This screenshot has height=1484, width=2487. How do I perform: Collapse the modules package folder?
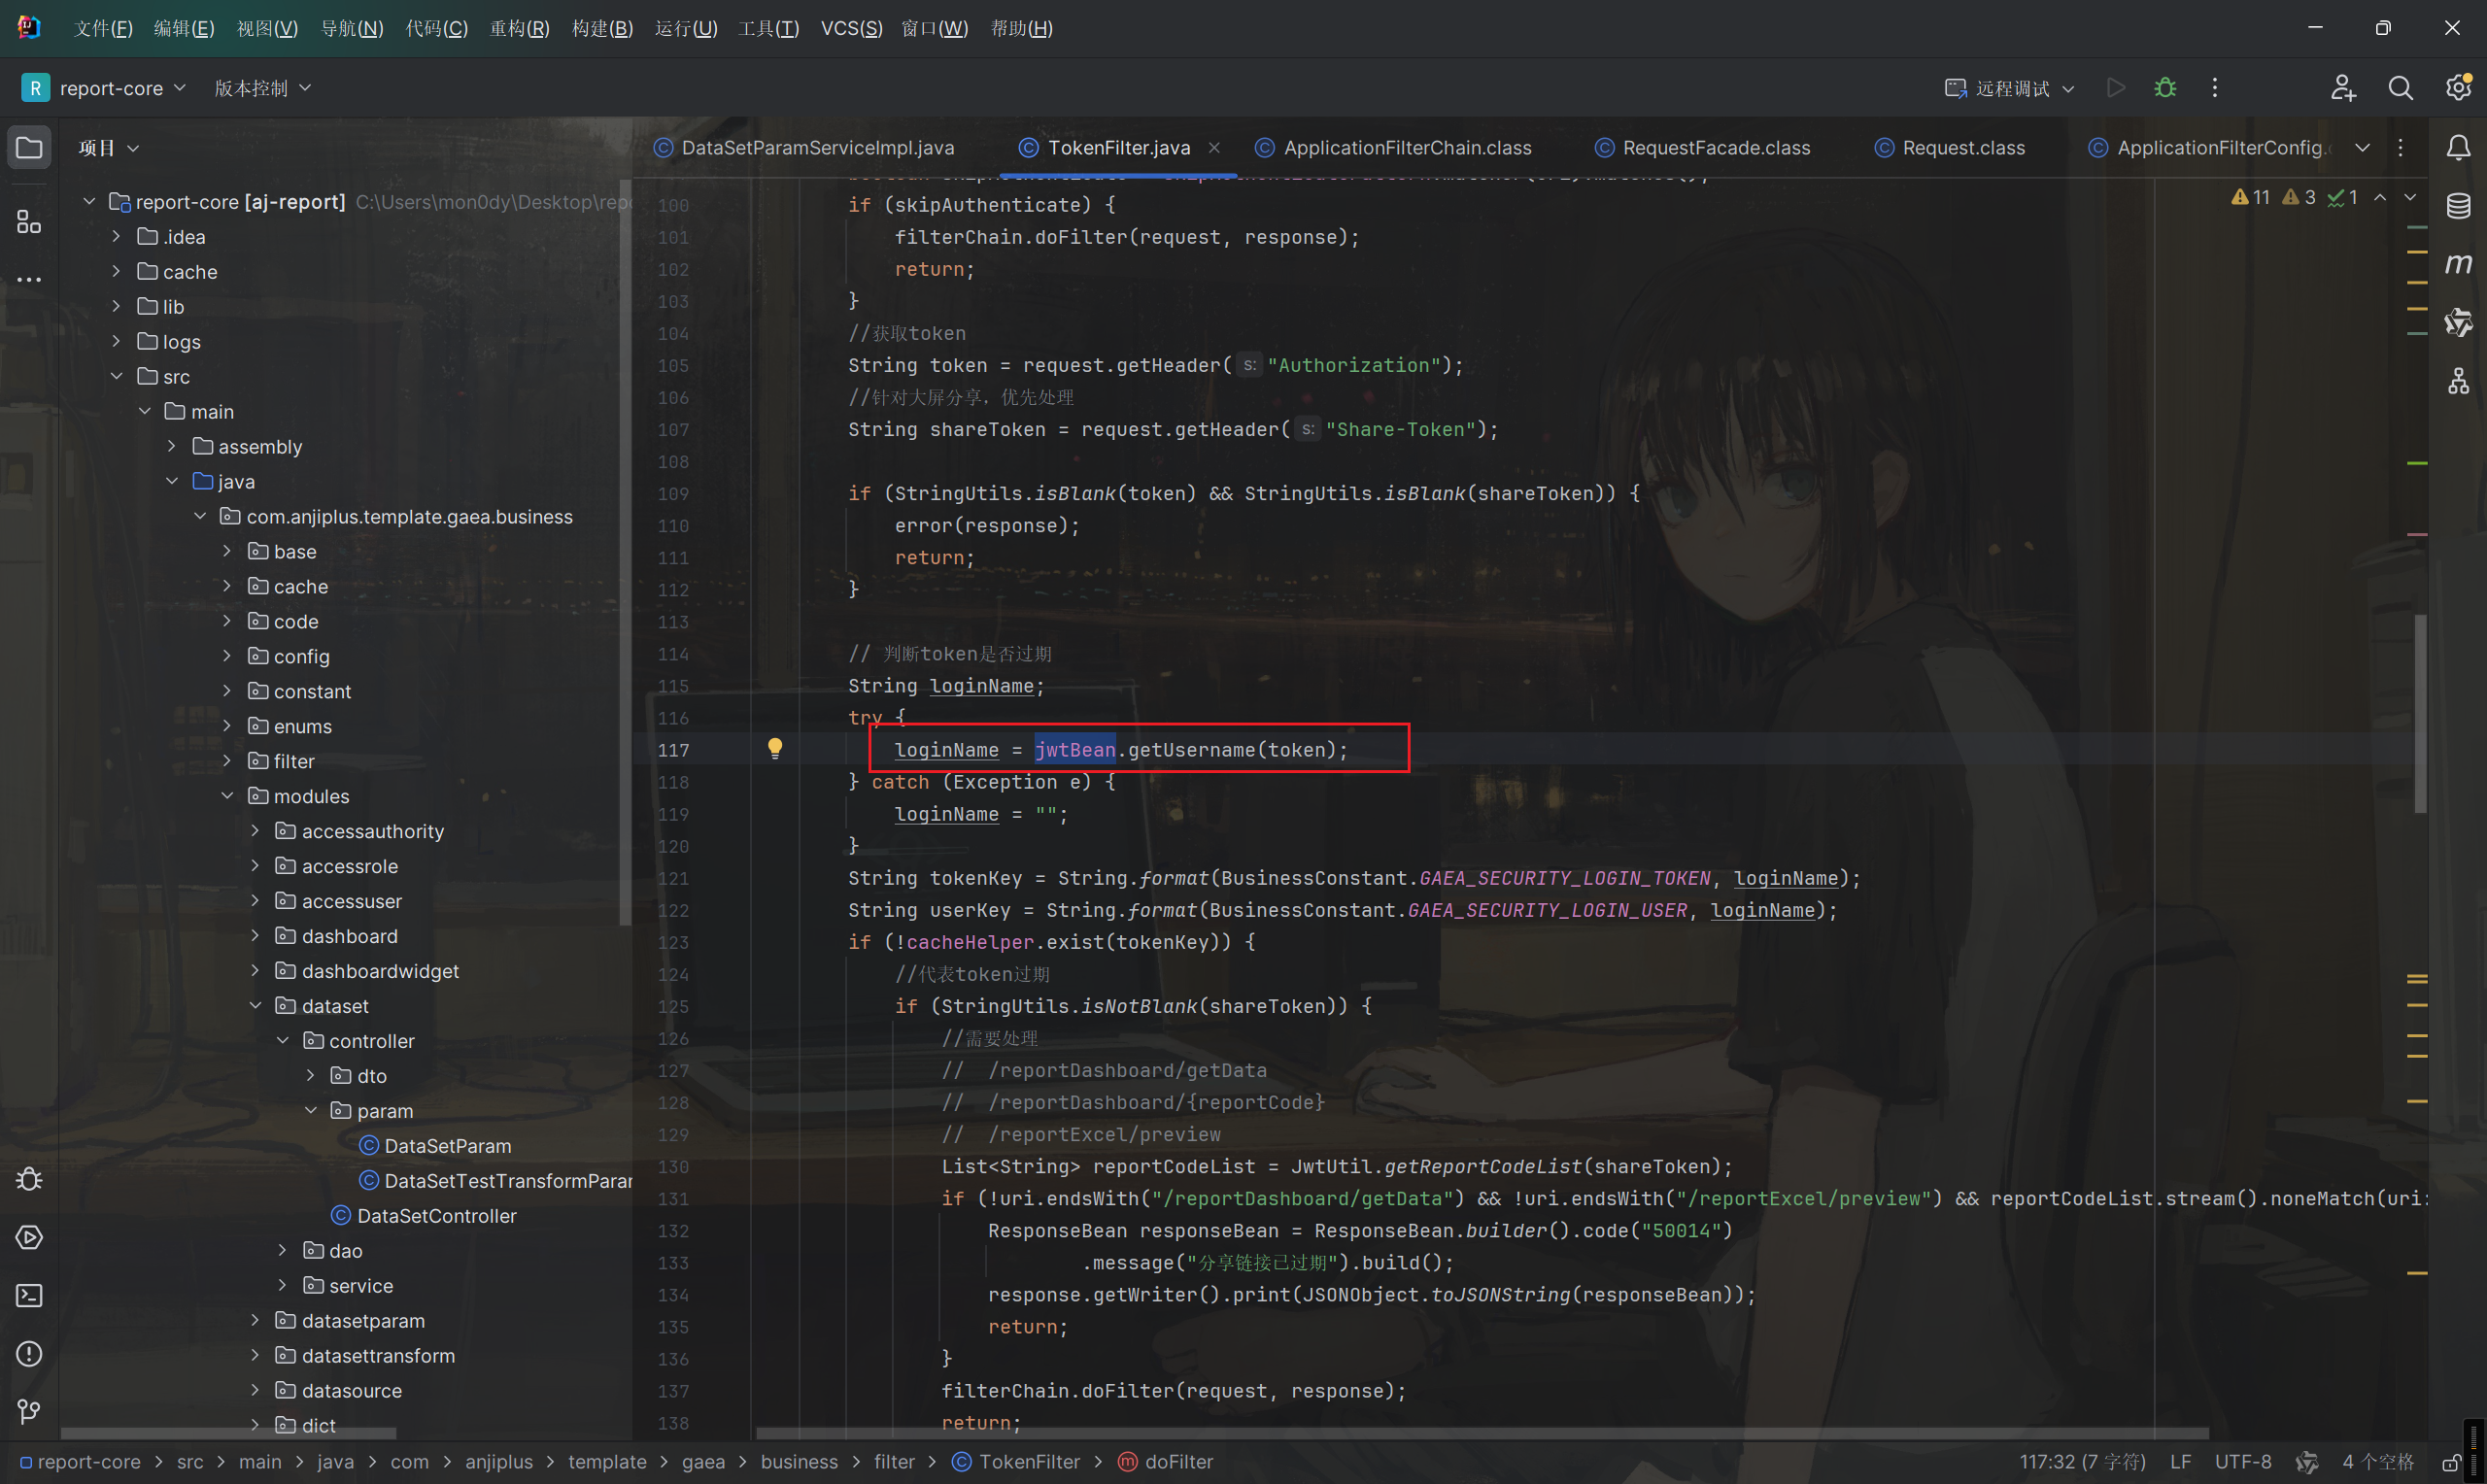[x=227, y=796]
